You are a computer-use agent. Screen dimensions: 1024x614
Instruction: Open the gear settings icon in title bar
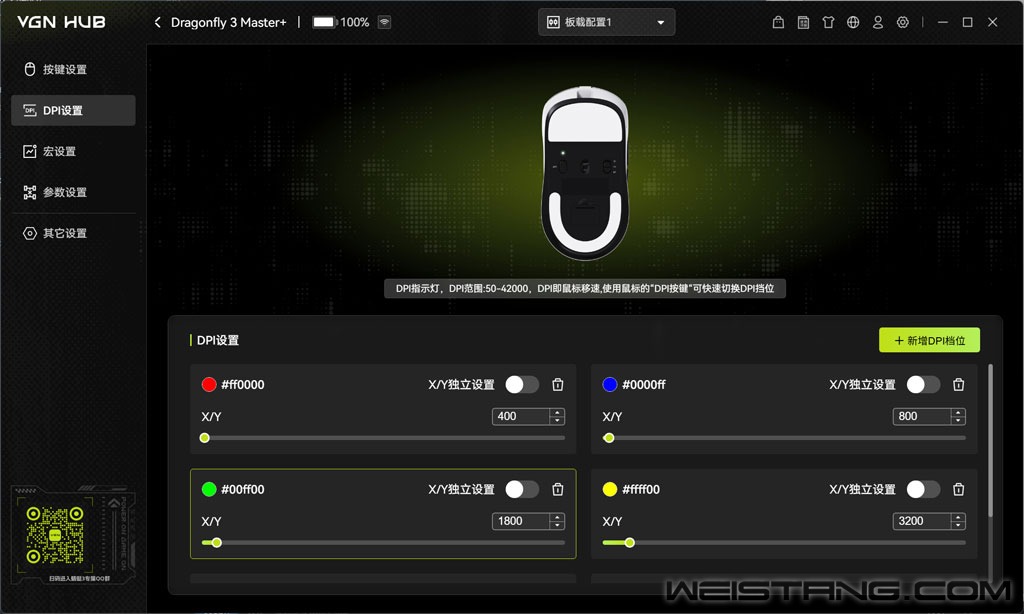point(903,22)
